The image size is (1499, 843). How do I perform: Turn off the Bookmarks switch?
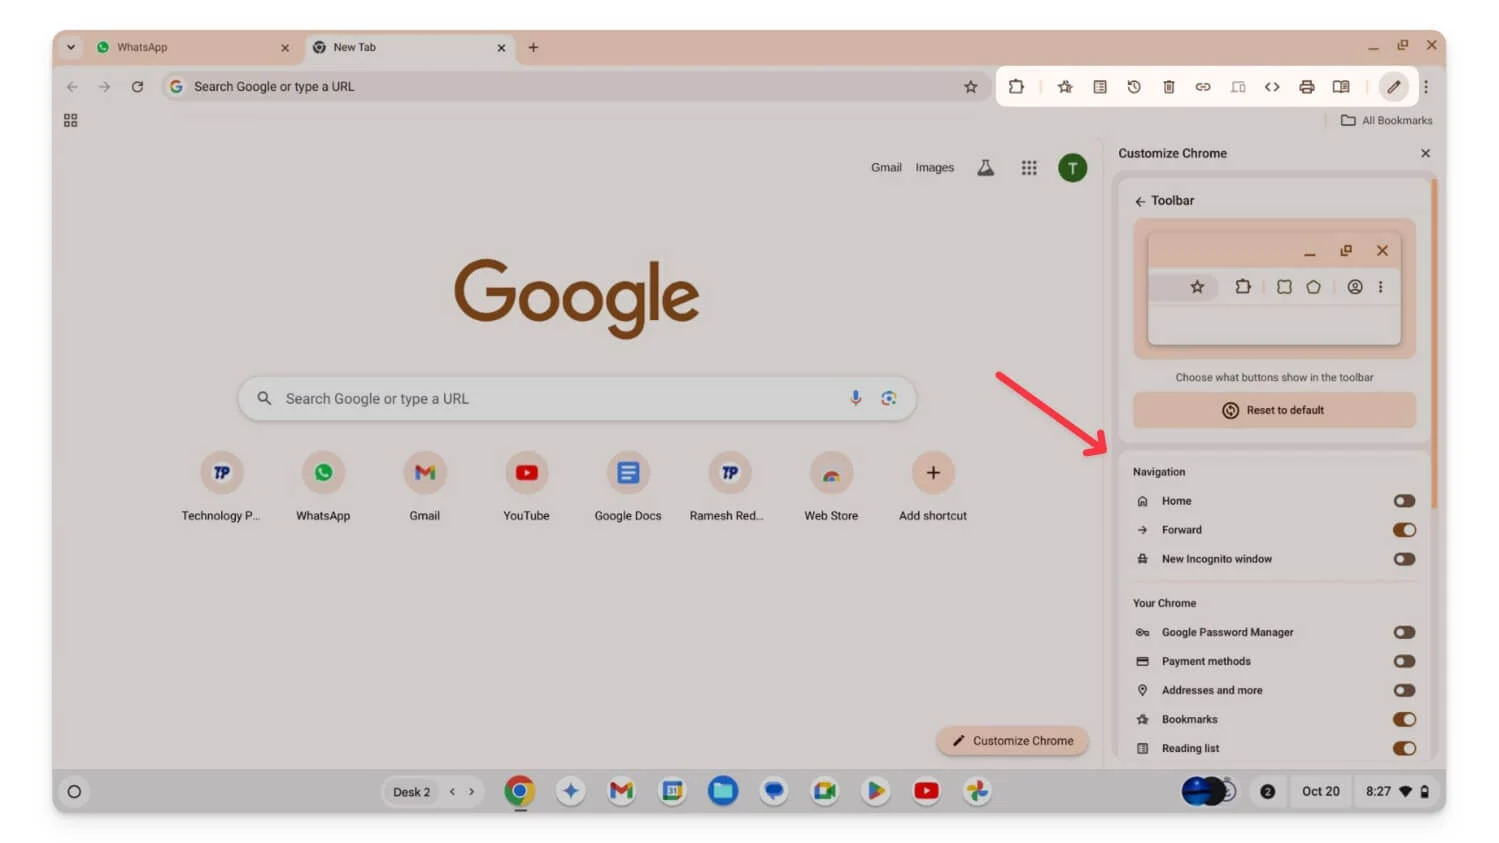[x=1404, y=719]
